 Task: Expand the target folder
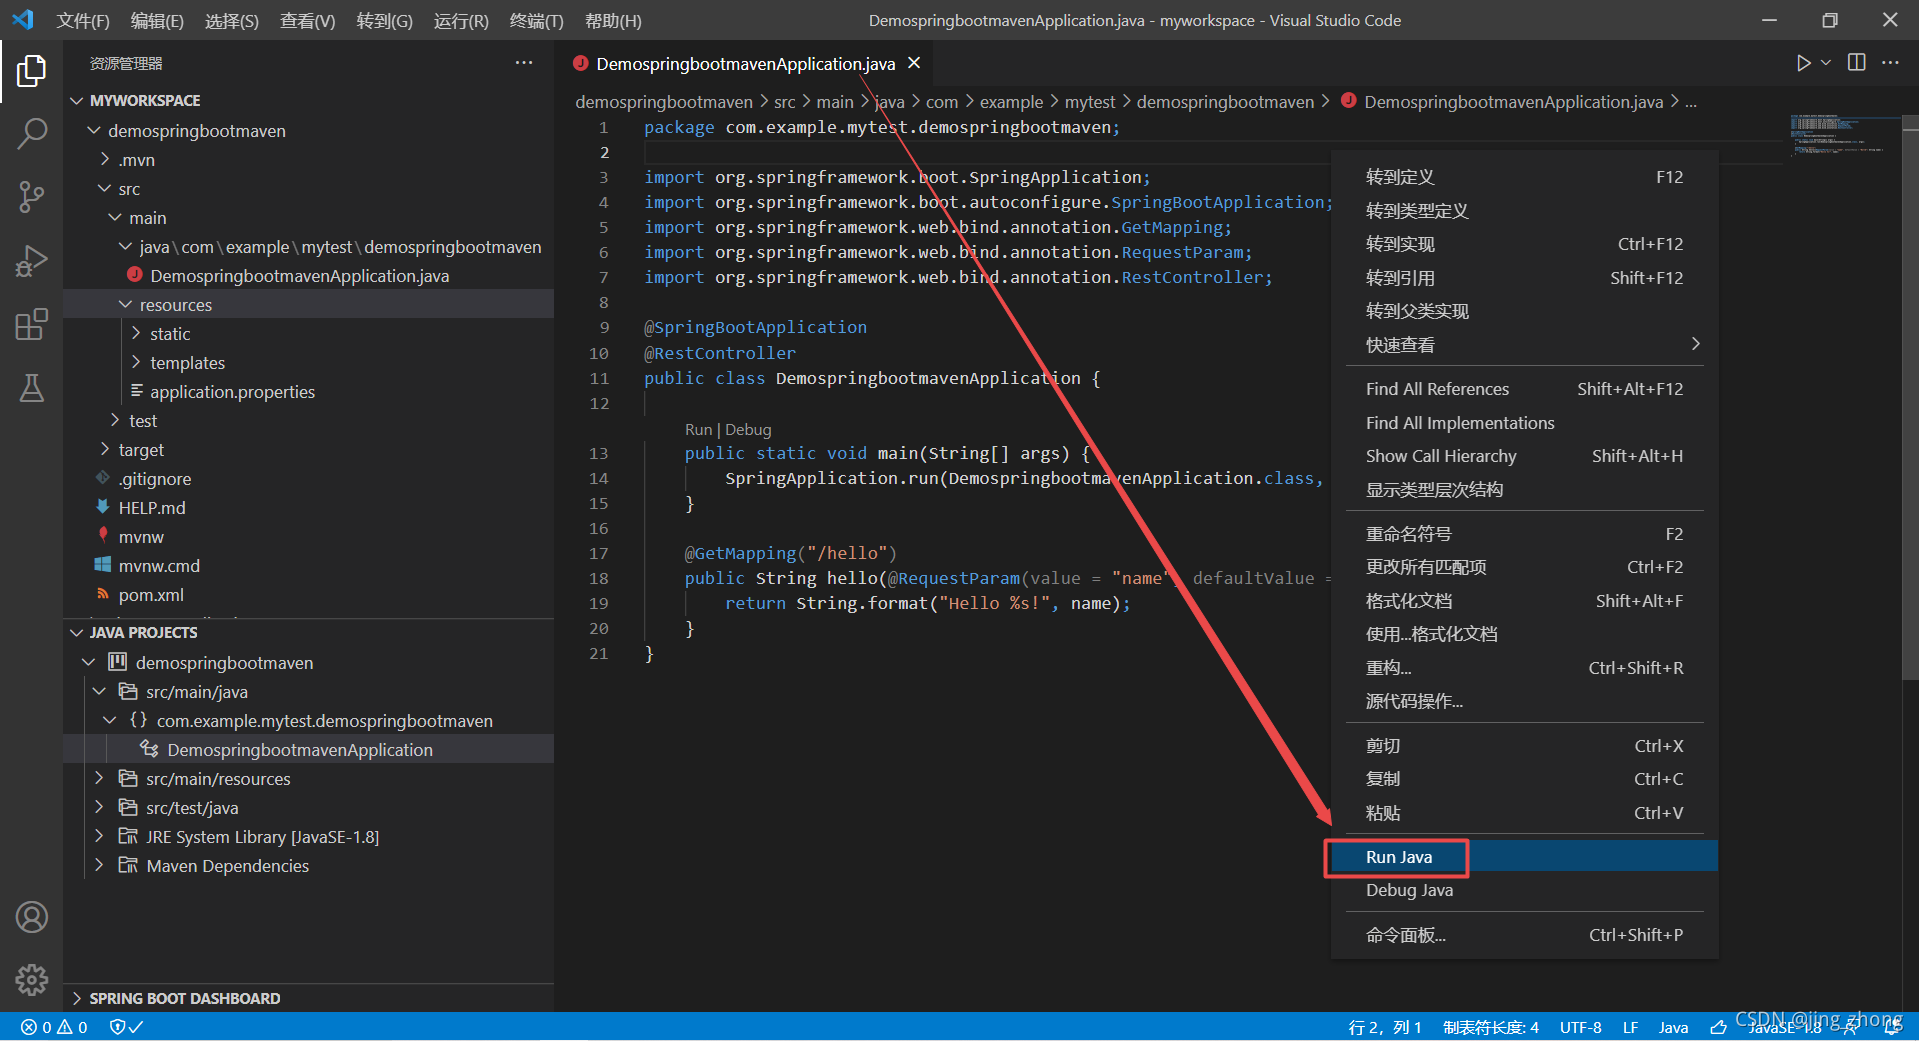[105, 450]
